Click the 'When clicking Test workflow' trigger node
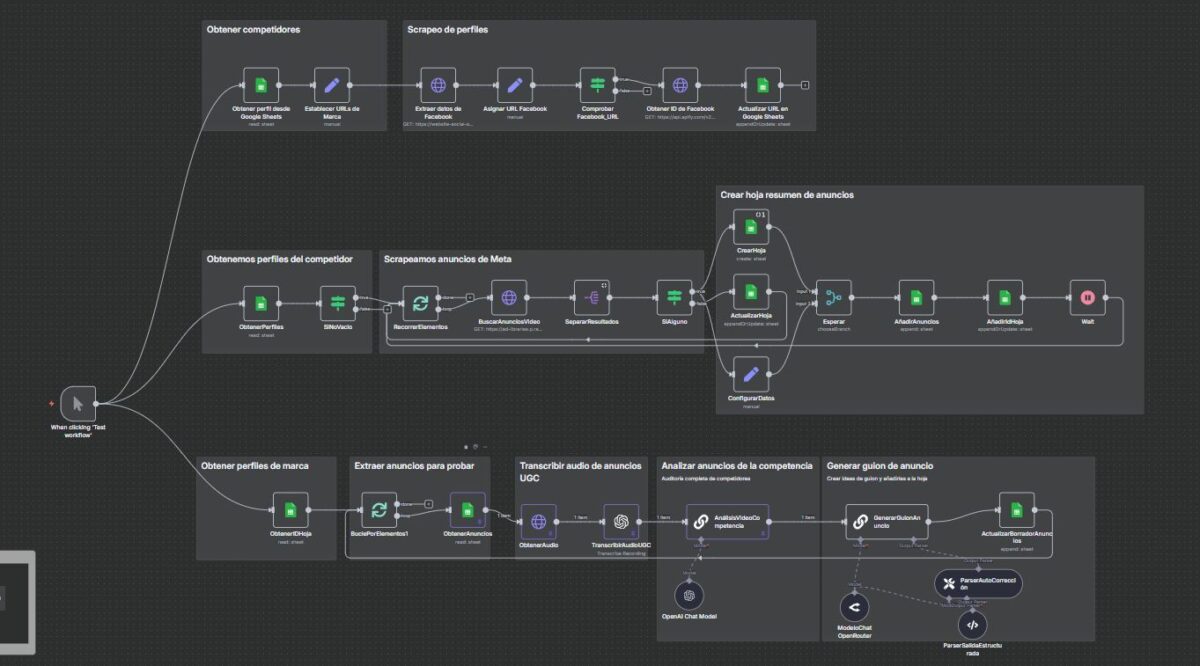 click(77, 404)
